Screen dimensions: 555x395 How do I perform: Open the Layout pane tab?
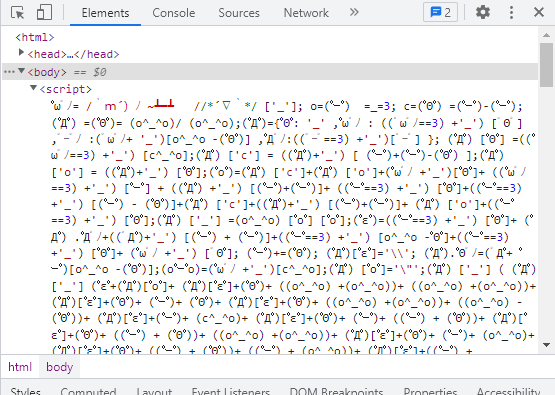pyautogui.click(x=154, y=391)
